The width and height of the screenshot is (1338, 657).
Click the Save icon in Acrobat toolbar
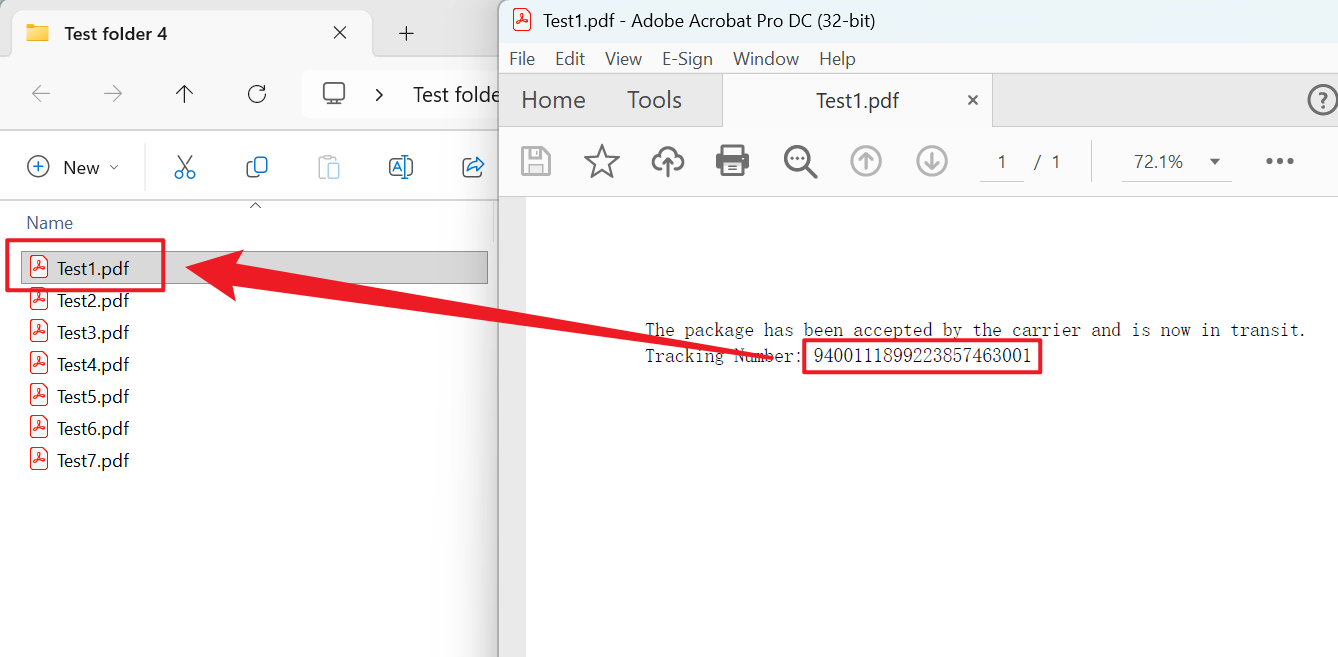point(537,161)
